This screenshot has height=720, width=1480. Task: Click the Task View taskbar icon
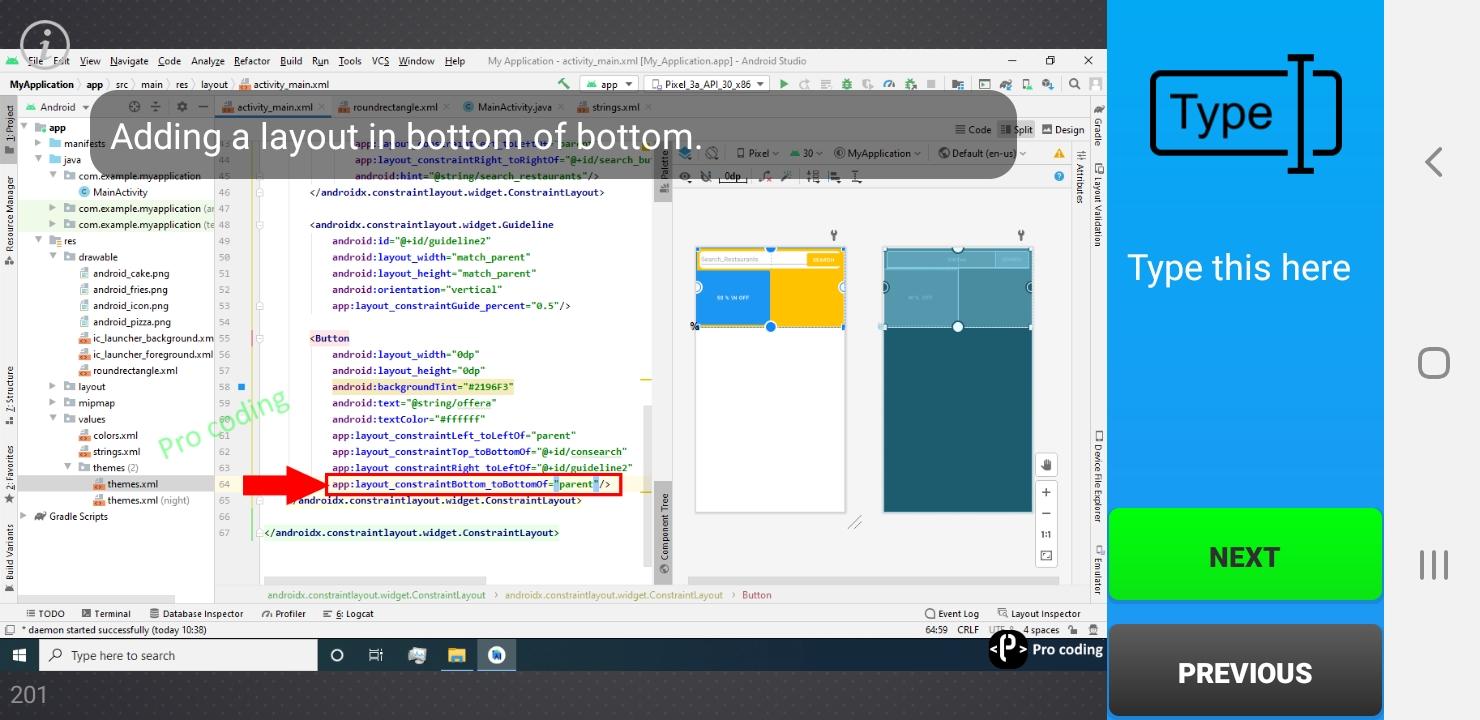tap(376, 655)
